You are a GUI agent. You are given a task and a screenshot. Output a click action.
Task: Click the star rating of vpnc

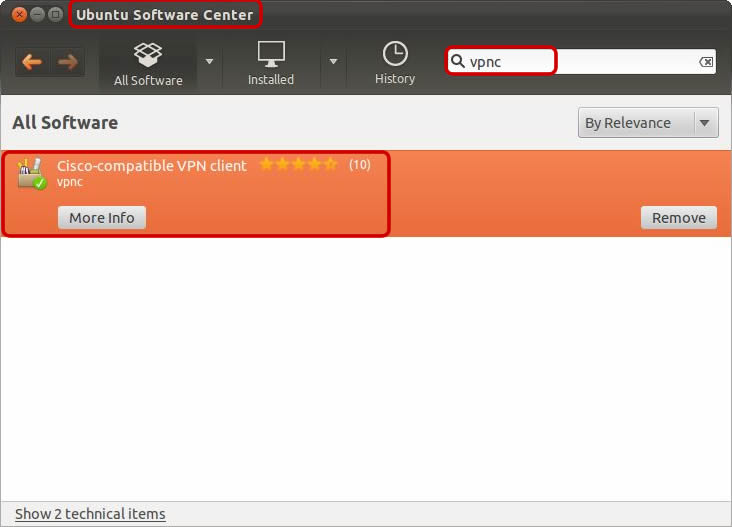pos(299,164)
